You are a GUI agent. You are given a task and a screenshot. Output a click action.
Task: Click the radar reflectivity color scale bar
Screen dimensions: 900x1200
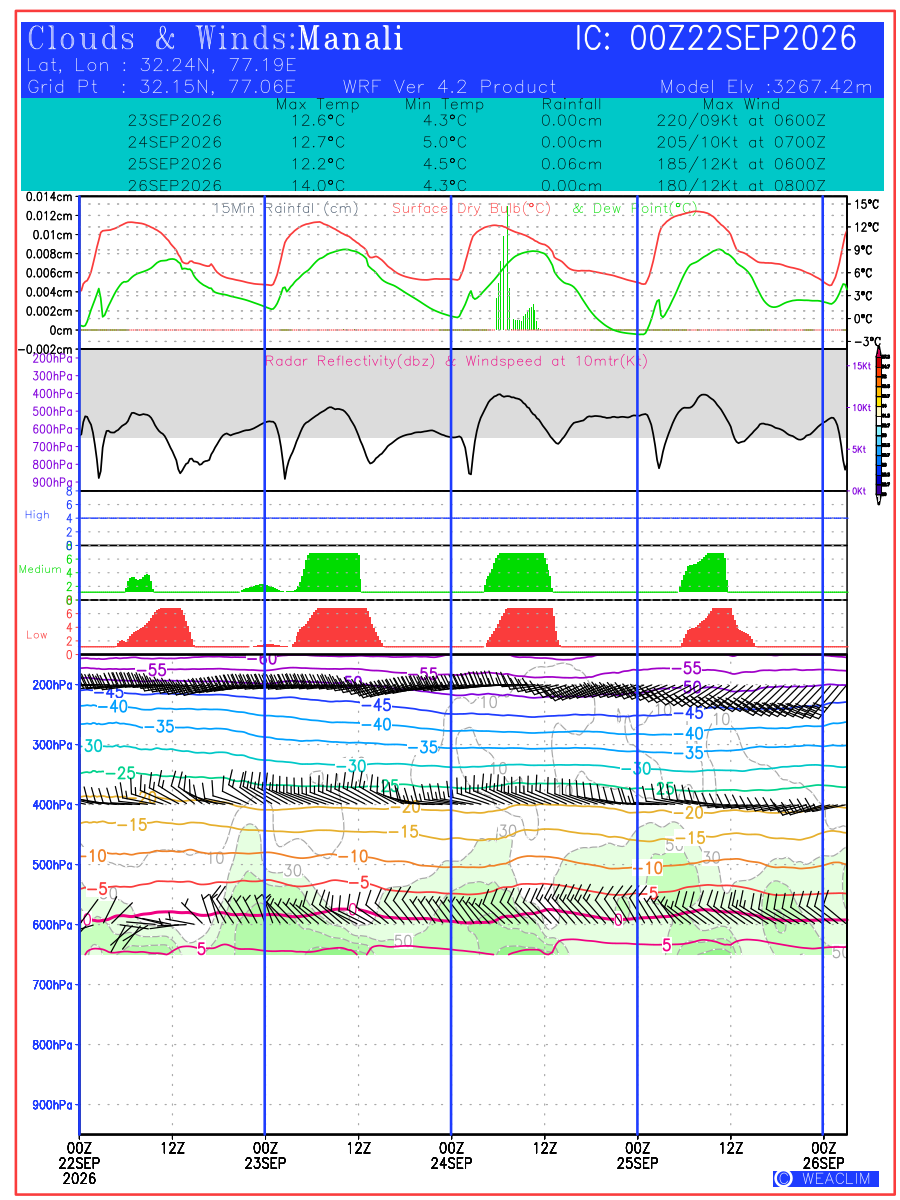(880, 421)
